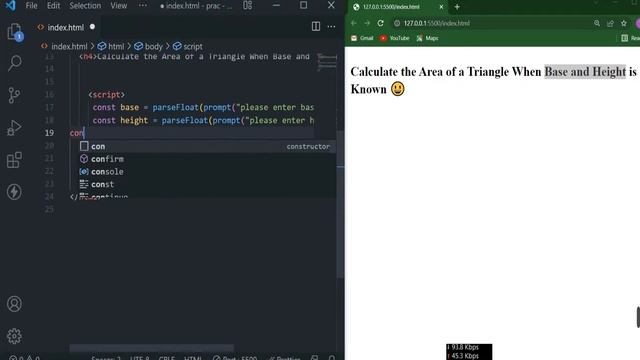Click the notifications bell in status bar
Viewport: 640px width, 360px height.
coord(331,358)
